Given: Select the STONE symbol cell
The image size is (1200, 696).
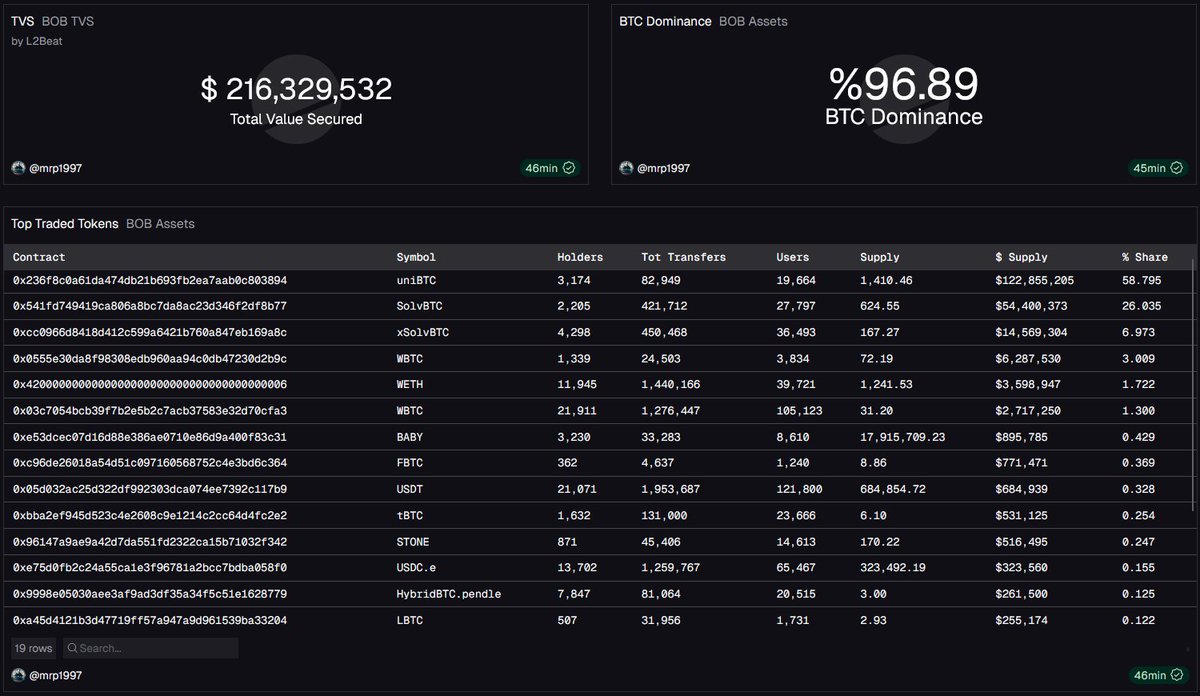Looking at the screenshot, I should (413, 541).
